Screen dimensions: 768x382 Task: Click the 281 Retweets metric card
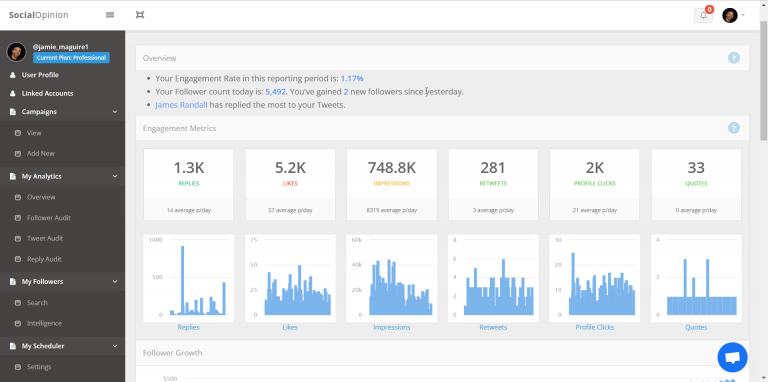tap(493, 185)
